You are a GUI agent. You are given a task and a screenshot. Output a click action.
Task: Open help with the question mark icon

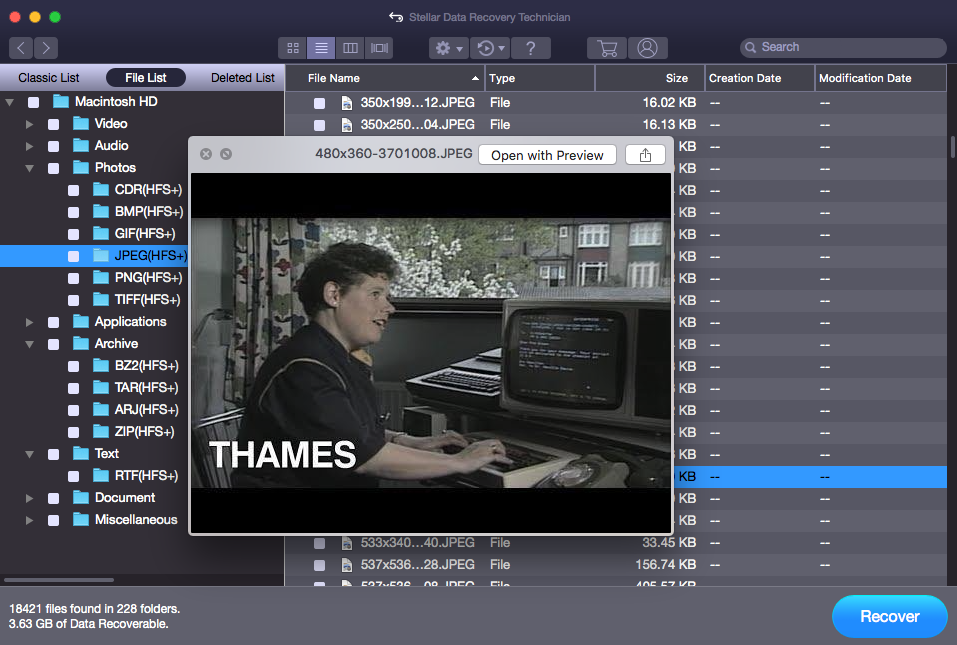pyautogui.click(x=530, y=48)
